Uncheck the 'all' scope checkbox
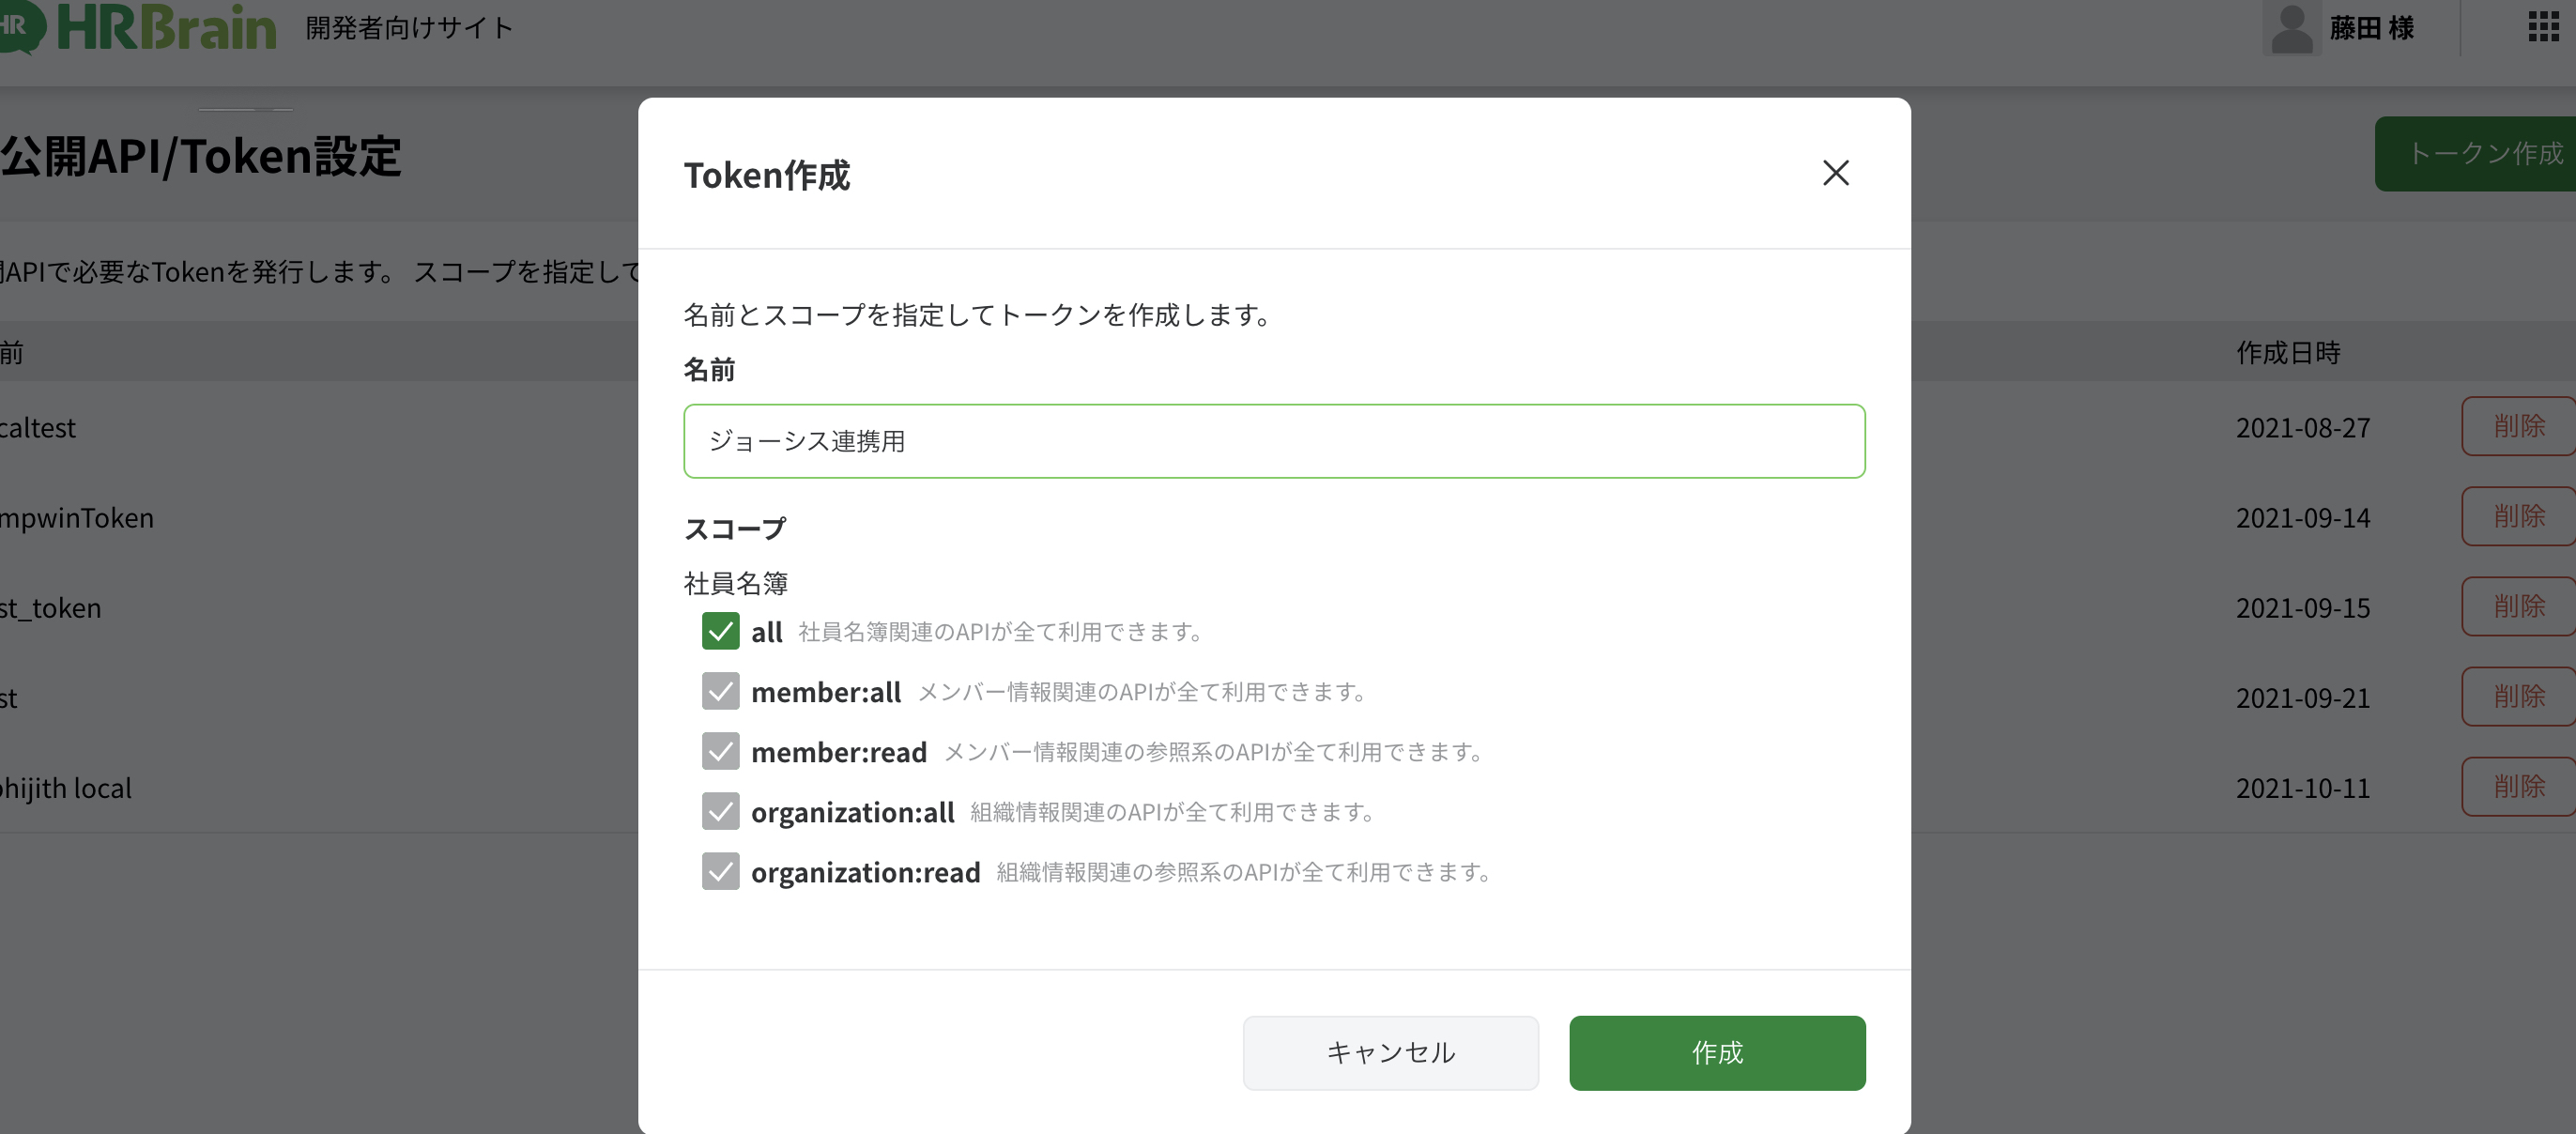This screenshot has width=2576, height=1134. [720, 631]
